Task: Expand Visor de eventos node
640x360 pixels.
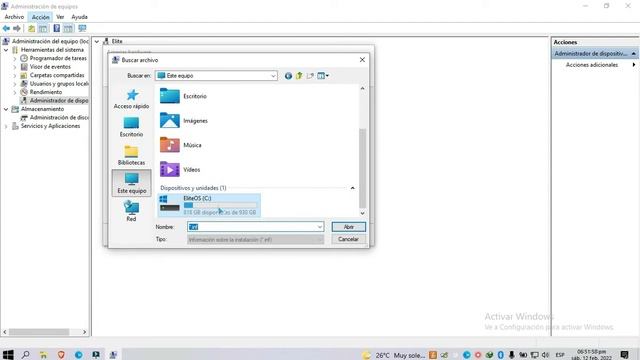Action: (15, 67)
